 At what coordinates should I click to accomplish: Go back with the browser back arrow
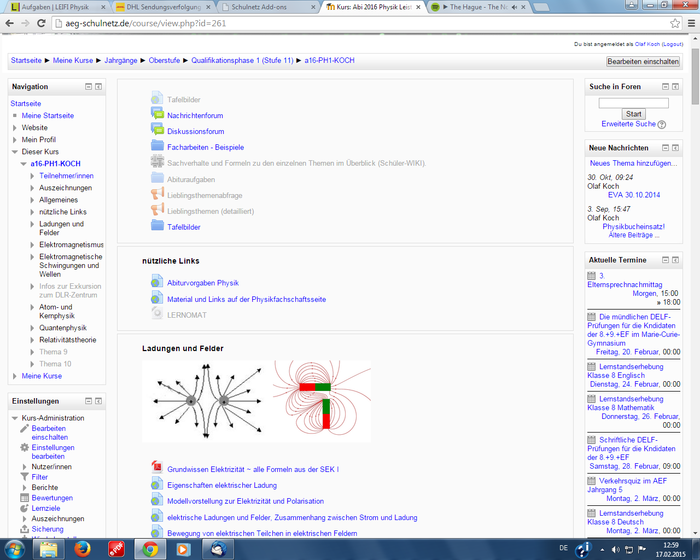pyautogui.click(x=9, y=23)
